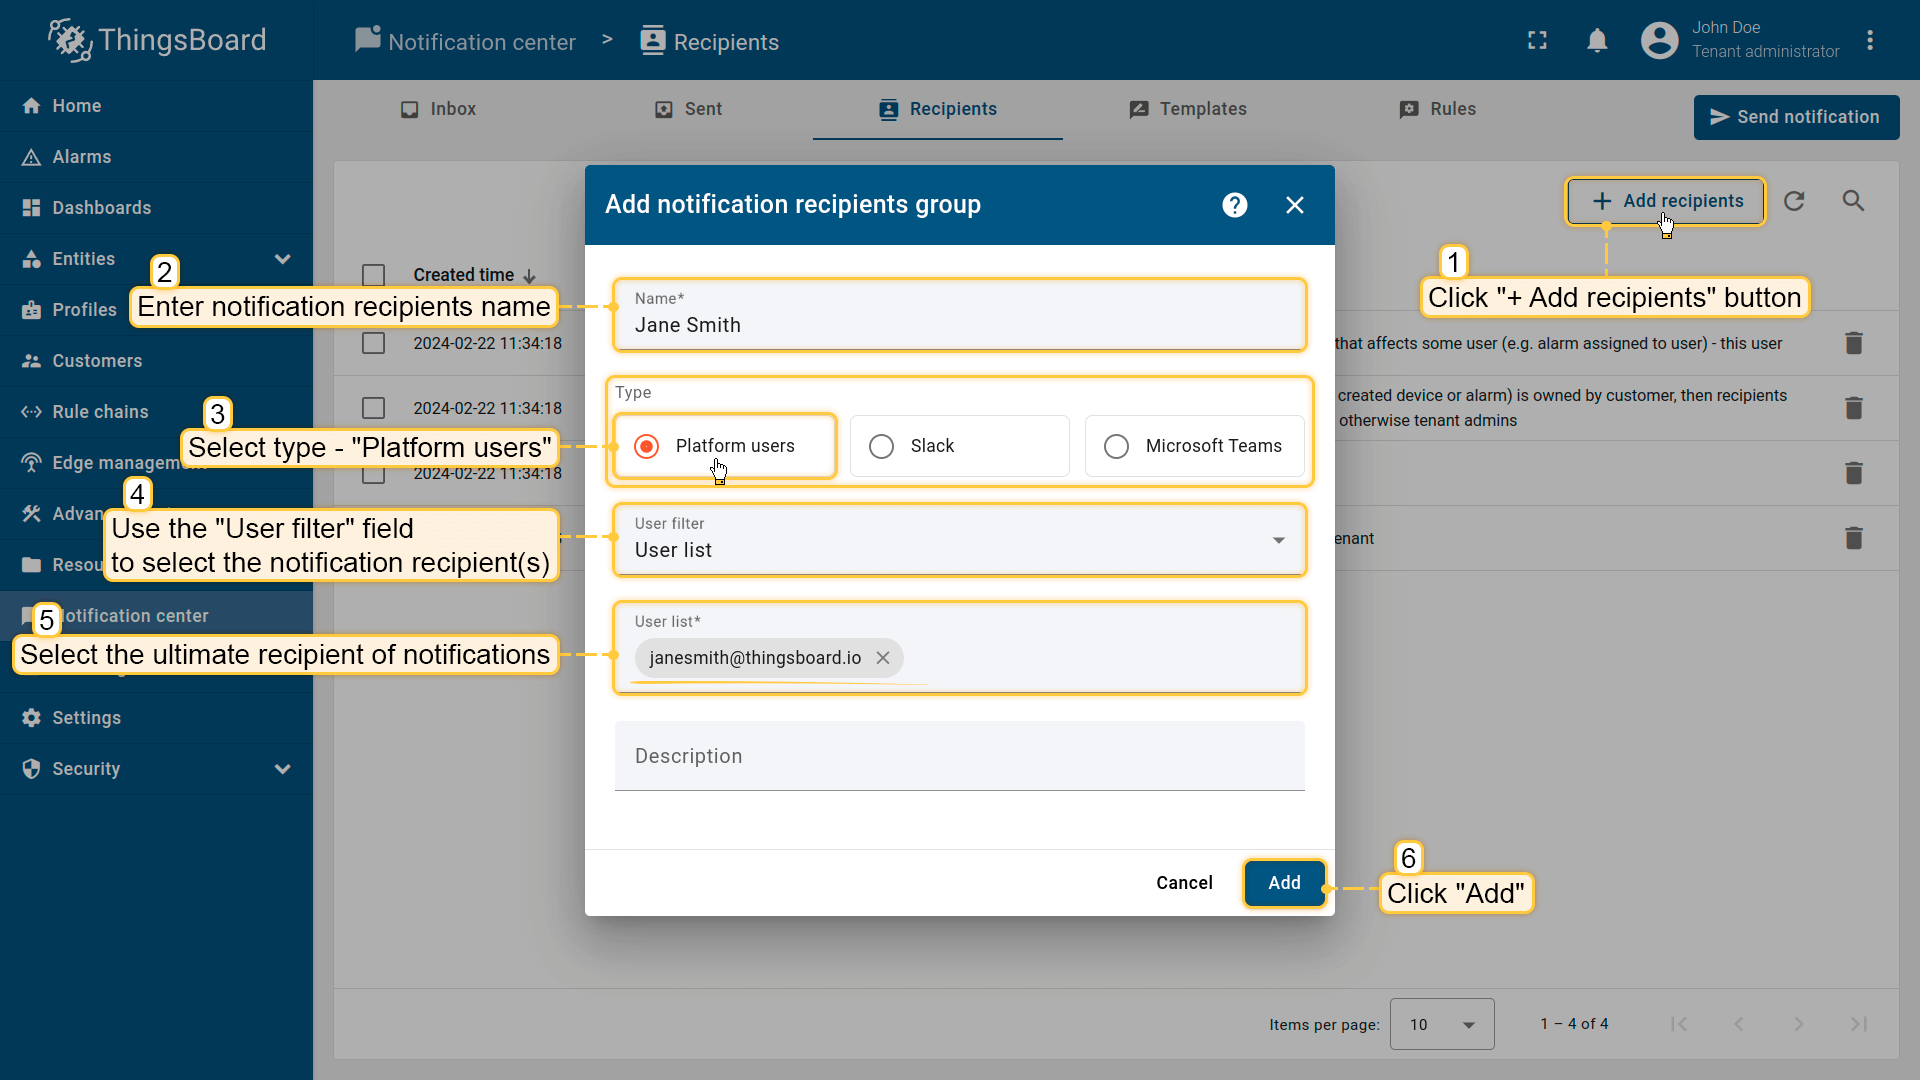Click the search magnifier icon in table
This screenshot has width=1920, height=1080.
coord(1853,201)
